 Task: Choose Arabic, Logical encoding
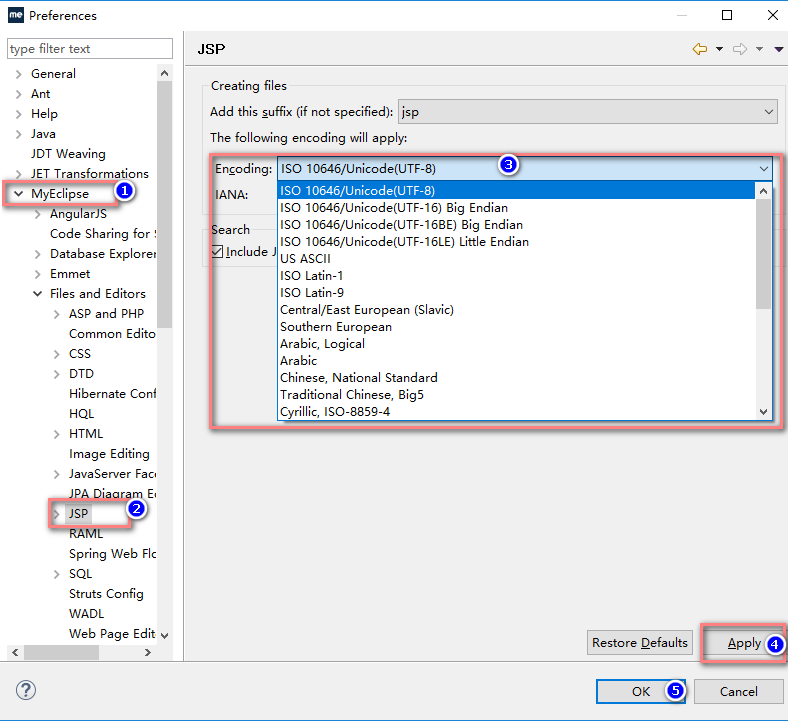pos(516,344)
